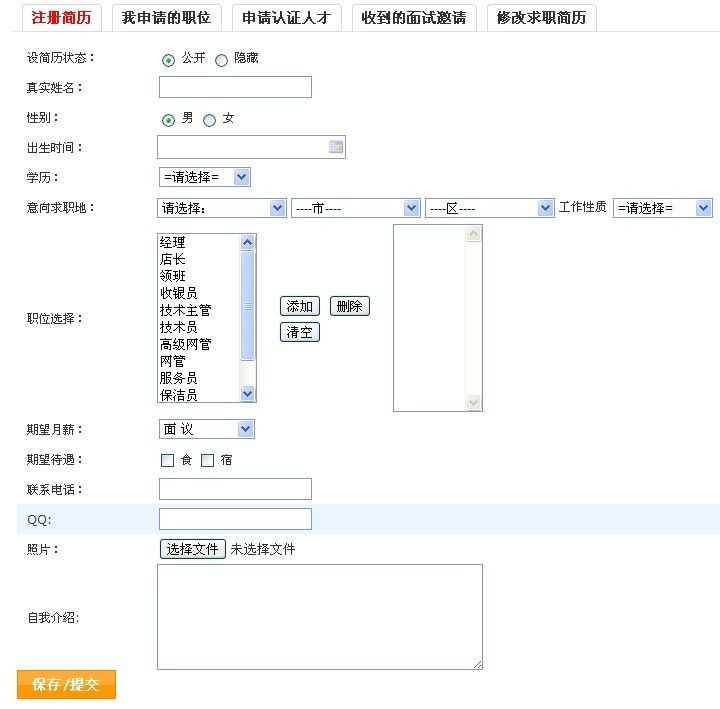The width and height of the screenshot is (720, 709).
Task: Select 技术主管 in the position list
Action: point(186,311)
